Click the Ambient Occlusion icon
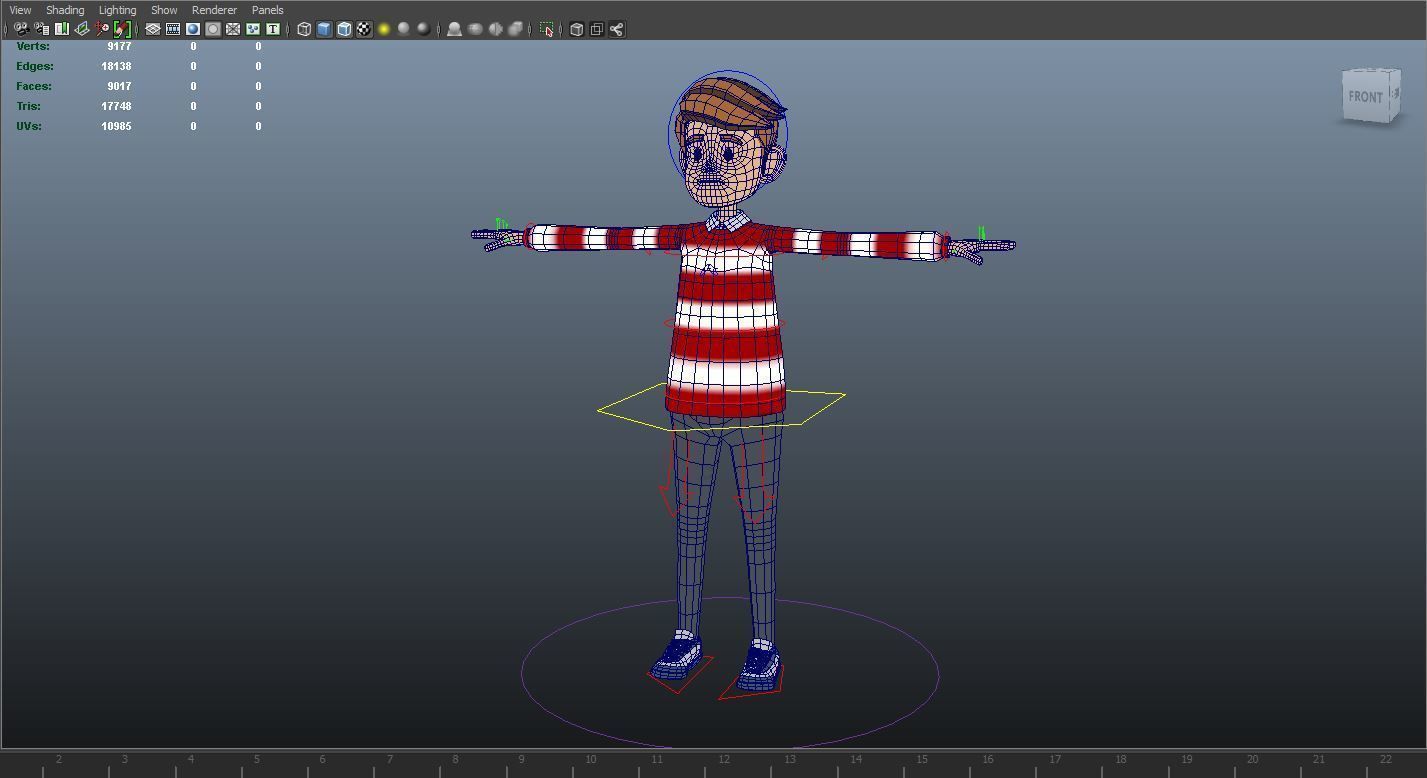Viewport: 1427px width, 778px height. click(454, 29)
